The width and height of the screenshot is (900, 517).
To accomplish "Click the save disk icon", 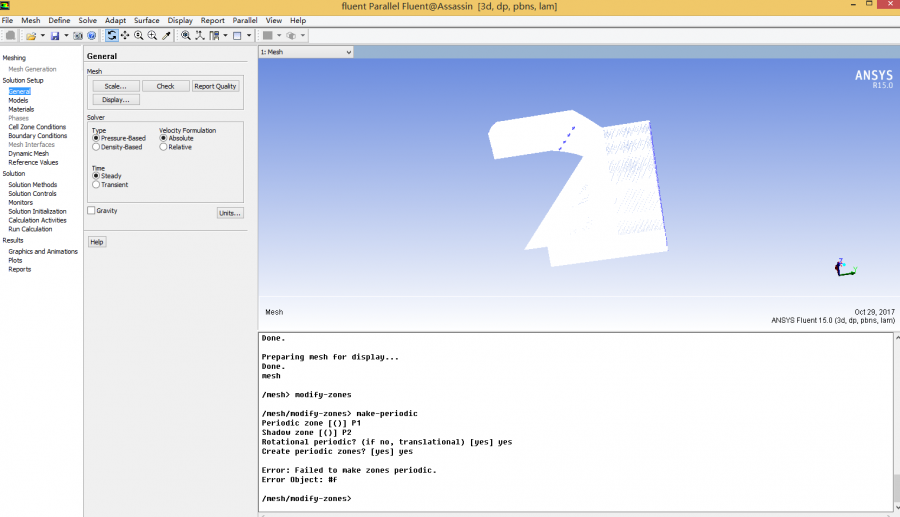I will [55, 36].
